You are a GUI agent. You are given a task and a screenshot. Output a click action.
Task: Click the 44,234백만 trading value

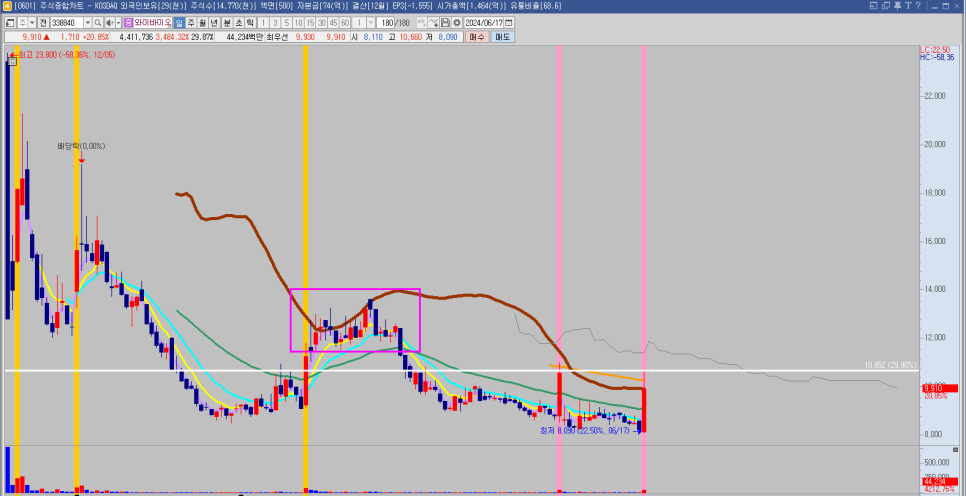pos(245,37)
